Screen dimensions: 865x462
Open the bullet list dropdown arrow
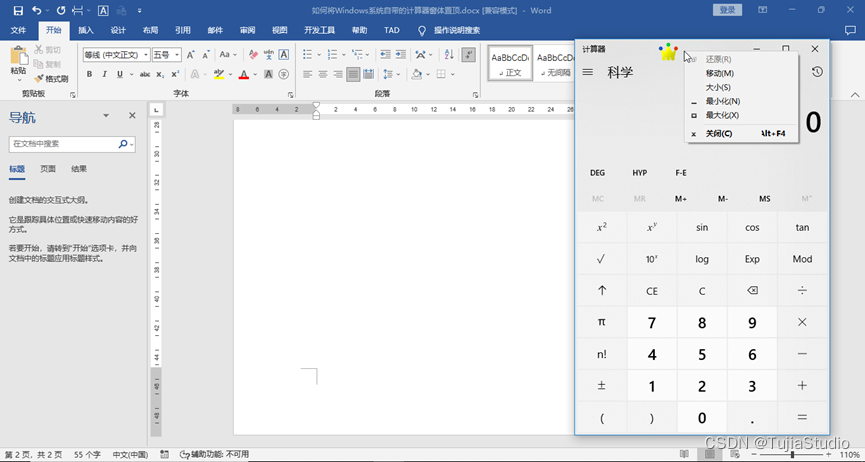point(318,55)
